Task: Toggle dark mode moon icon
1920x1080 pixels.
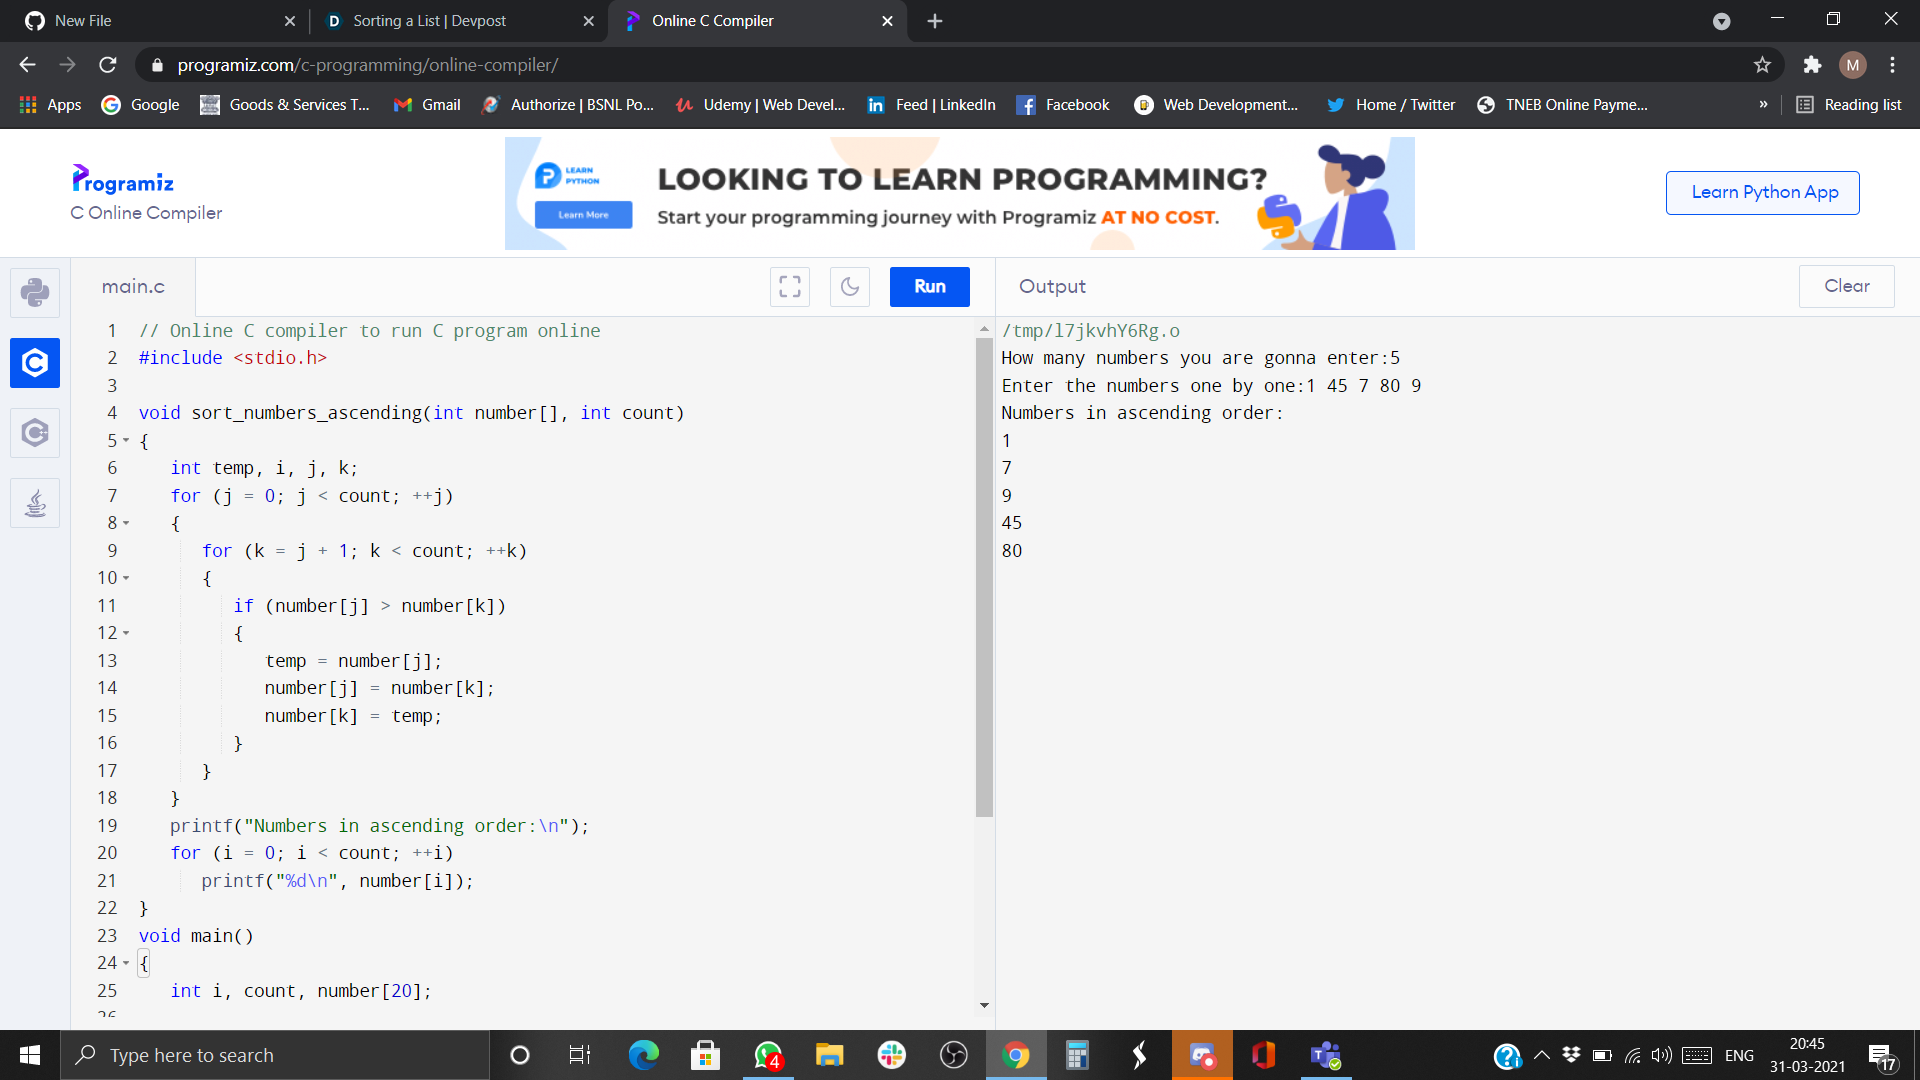Action: [x=850, y=287]
